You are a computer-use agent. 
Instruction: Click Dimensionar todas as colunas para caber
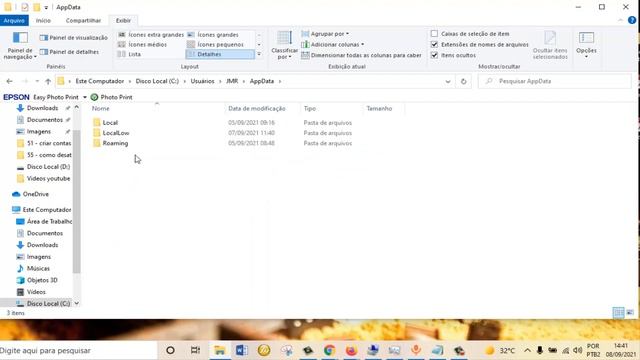point(362,55)
